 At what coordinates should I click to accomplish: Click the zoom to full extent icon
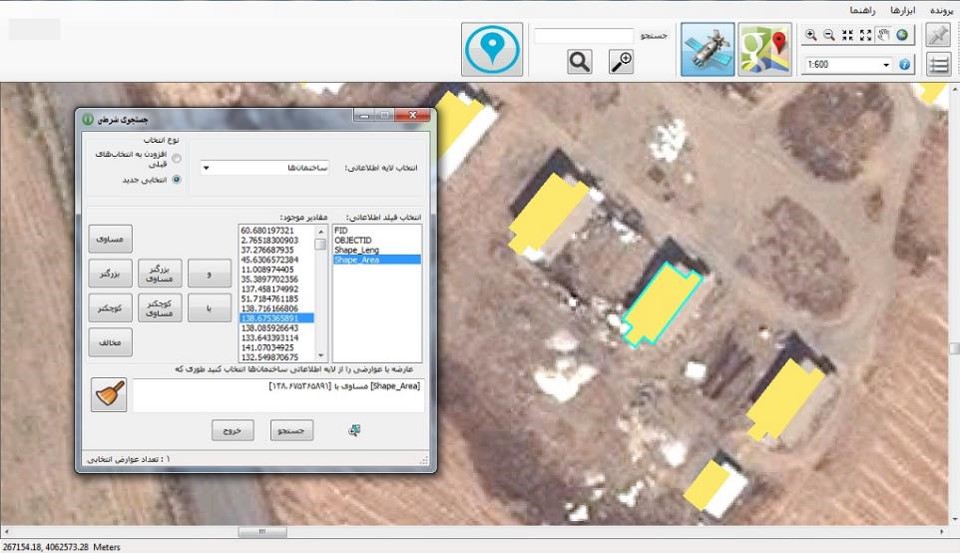click(x=866, y=35)
